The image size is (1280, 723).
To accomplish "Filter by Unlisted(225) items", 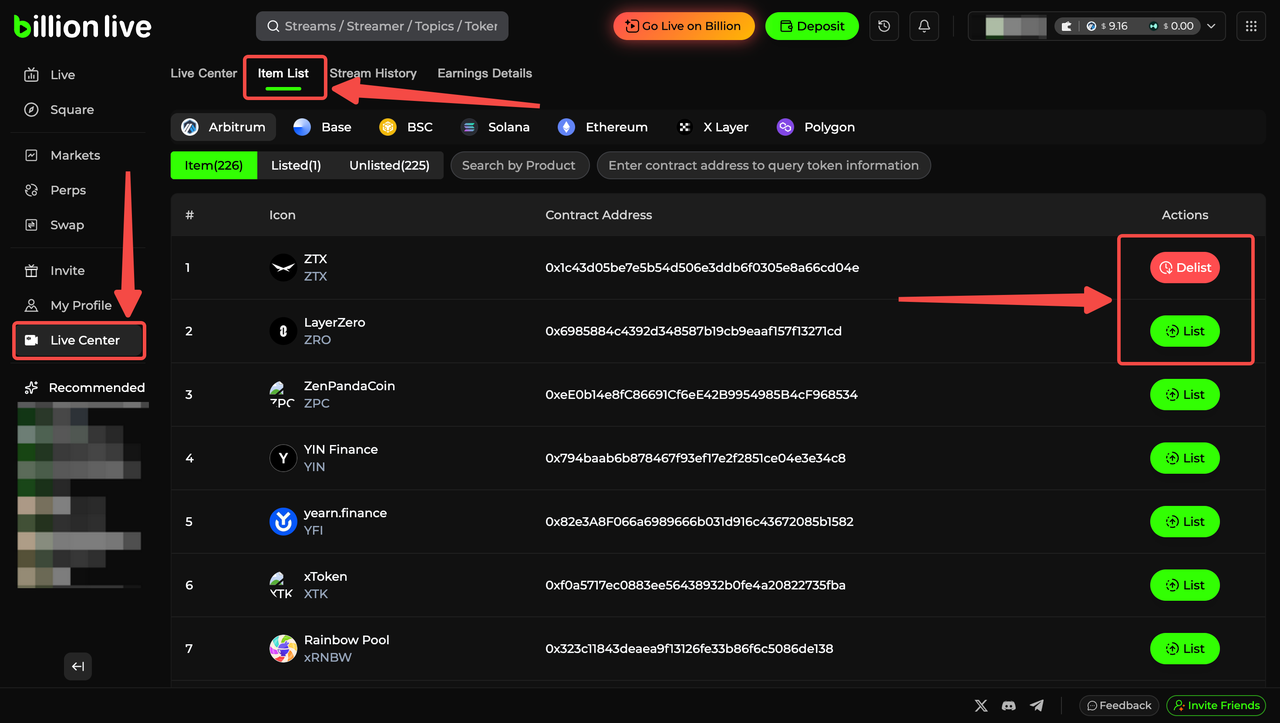I will pyautogui.click(x=389, y=165).
